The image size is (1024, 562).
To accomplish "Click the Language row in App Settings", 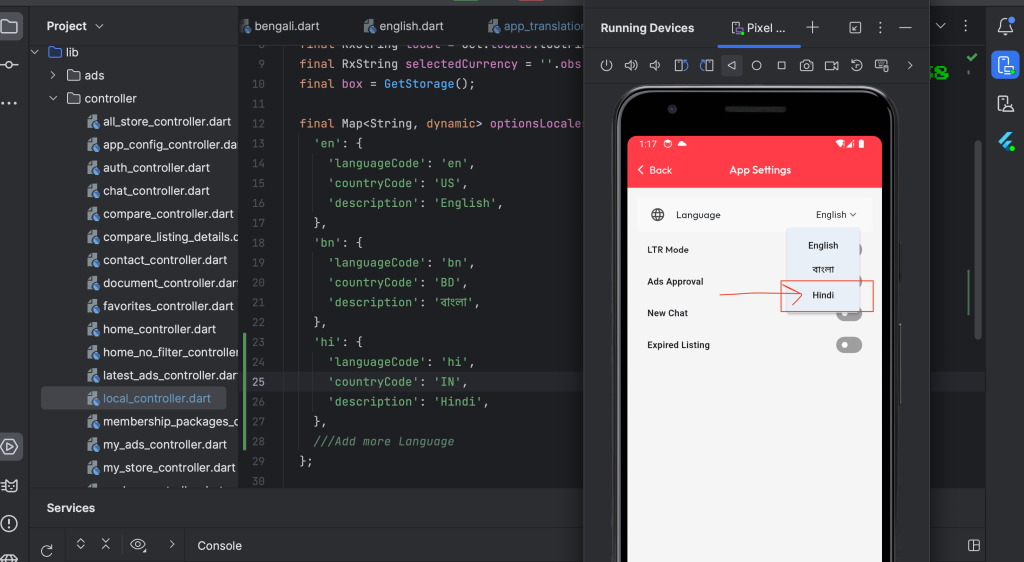I will [x=754, y=215].
